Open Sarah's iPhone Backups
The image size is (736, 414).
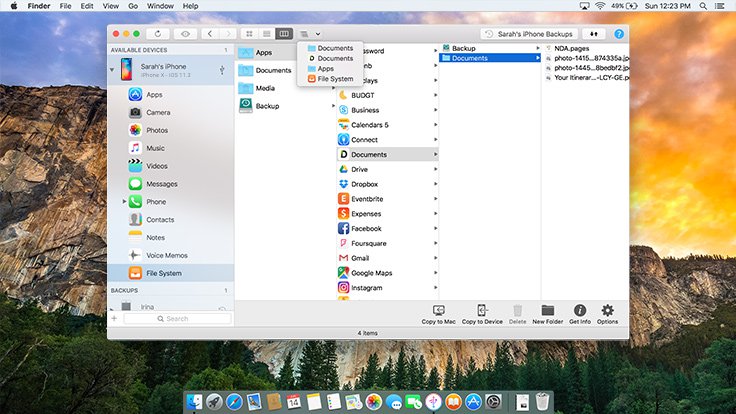click(529, 34)
